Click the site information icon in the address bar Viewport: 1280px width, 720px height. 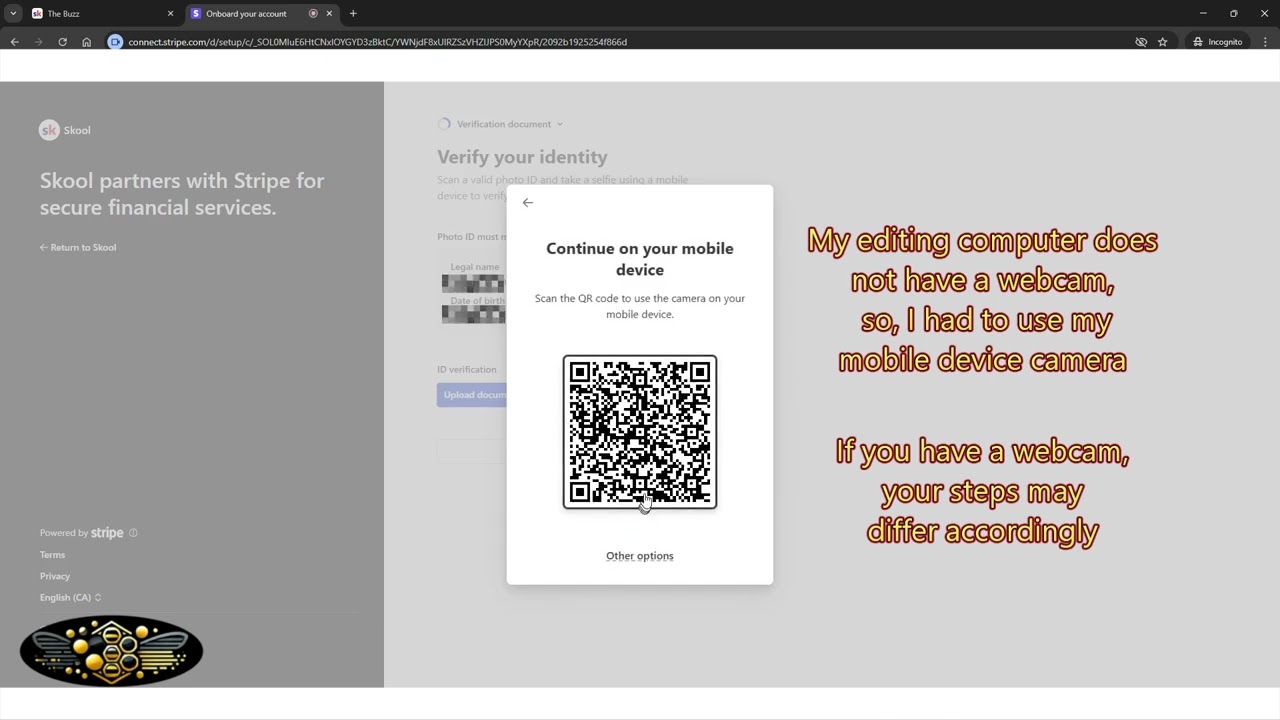pyautogui.click(x=115, y=42)
